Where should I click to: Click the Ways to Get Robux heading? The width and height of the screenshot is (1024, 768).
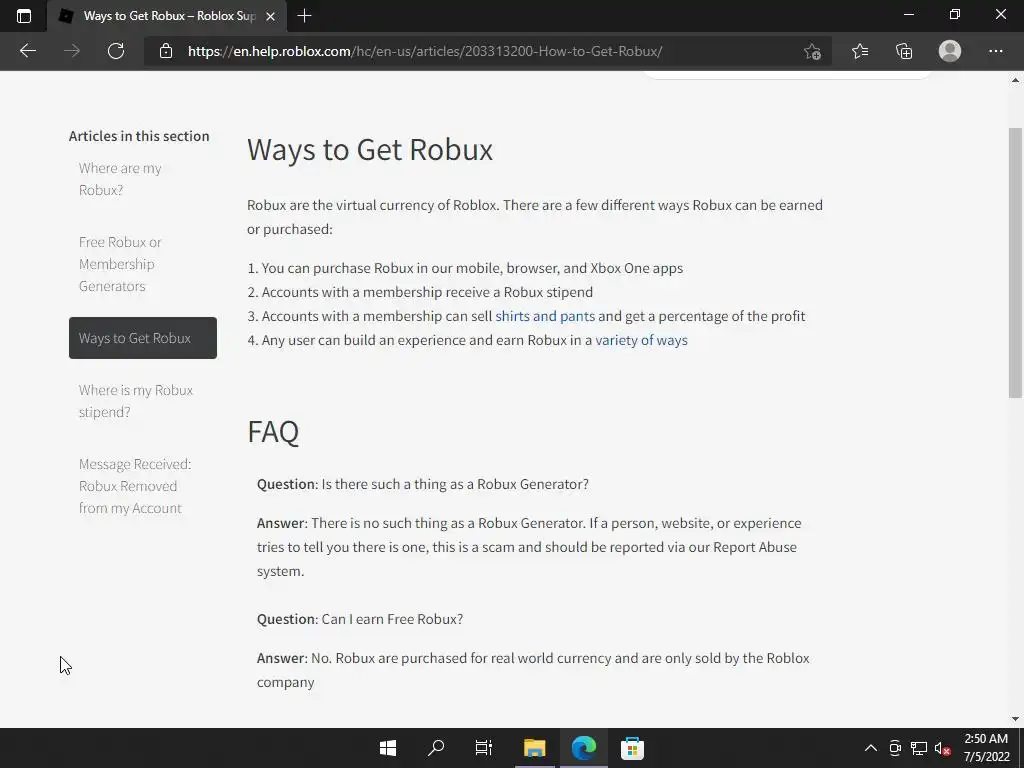point(370,150)
